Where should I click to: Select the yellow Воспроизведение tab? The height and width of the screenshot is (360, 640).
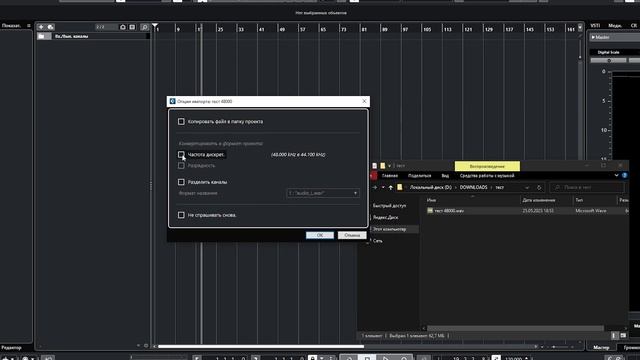click(487, 166)
